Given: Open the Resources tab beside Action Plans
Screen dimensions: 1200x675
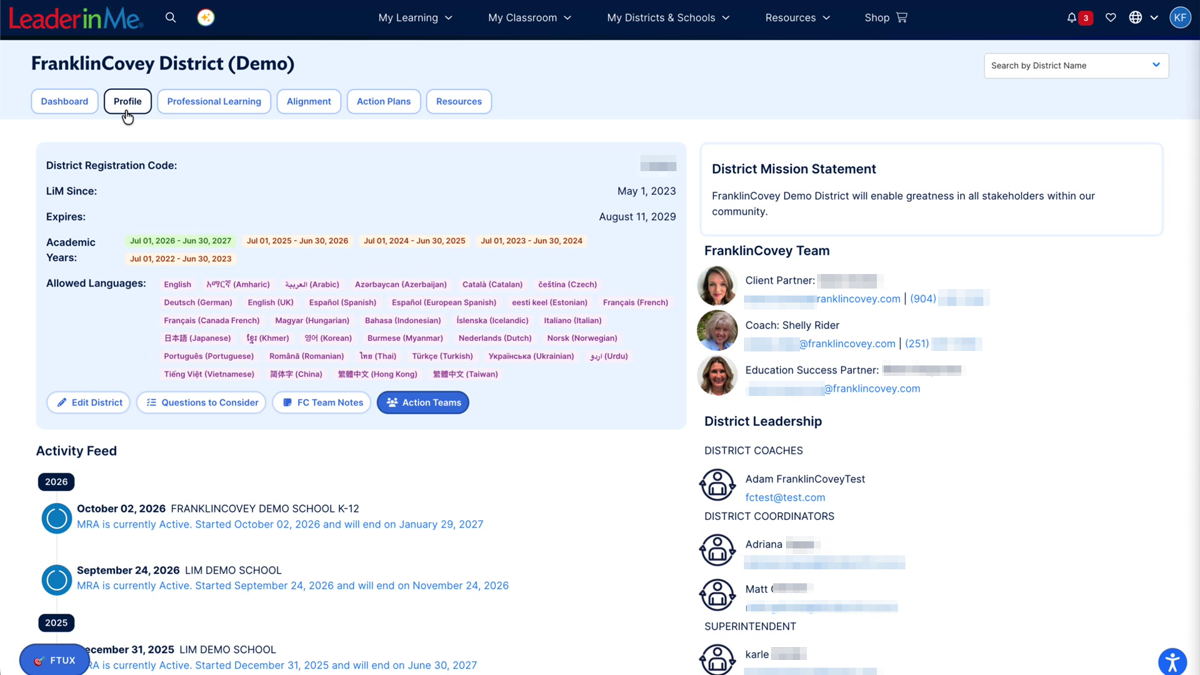Looking at the screenshot, I should point(459,101).
